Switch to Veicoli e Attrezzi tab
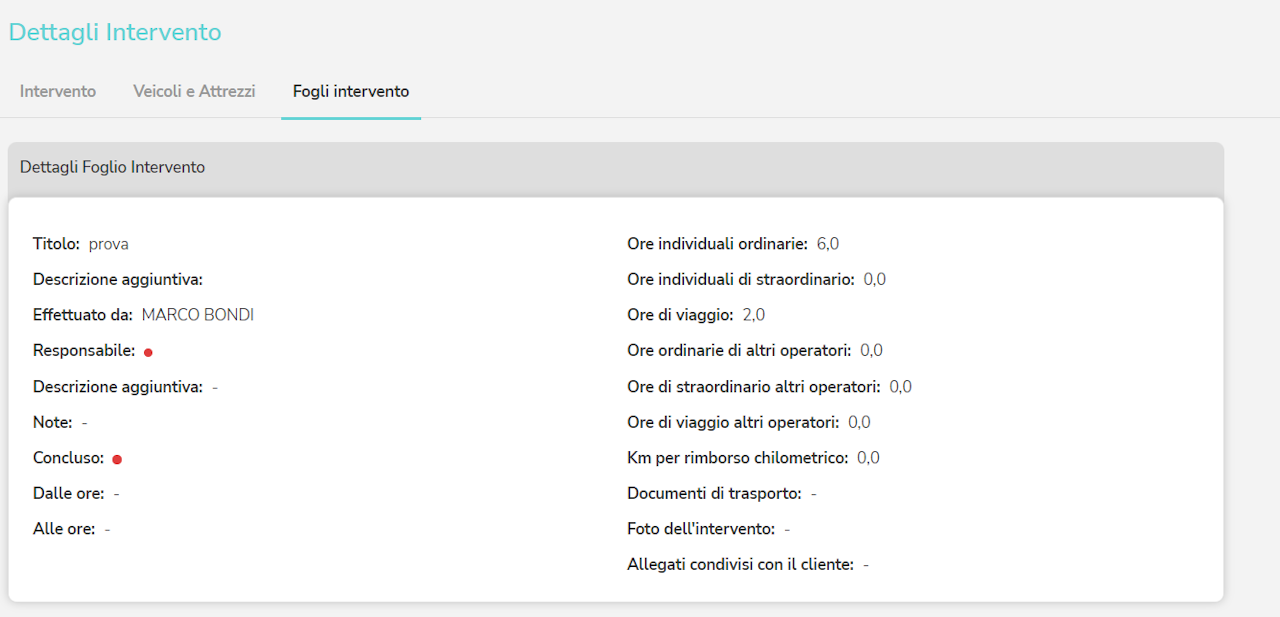Screen dimensions: 1280x617 (194, 91)
